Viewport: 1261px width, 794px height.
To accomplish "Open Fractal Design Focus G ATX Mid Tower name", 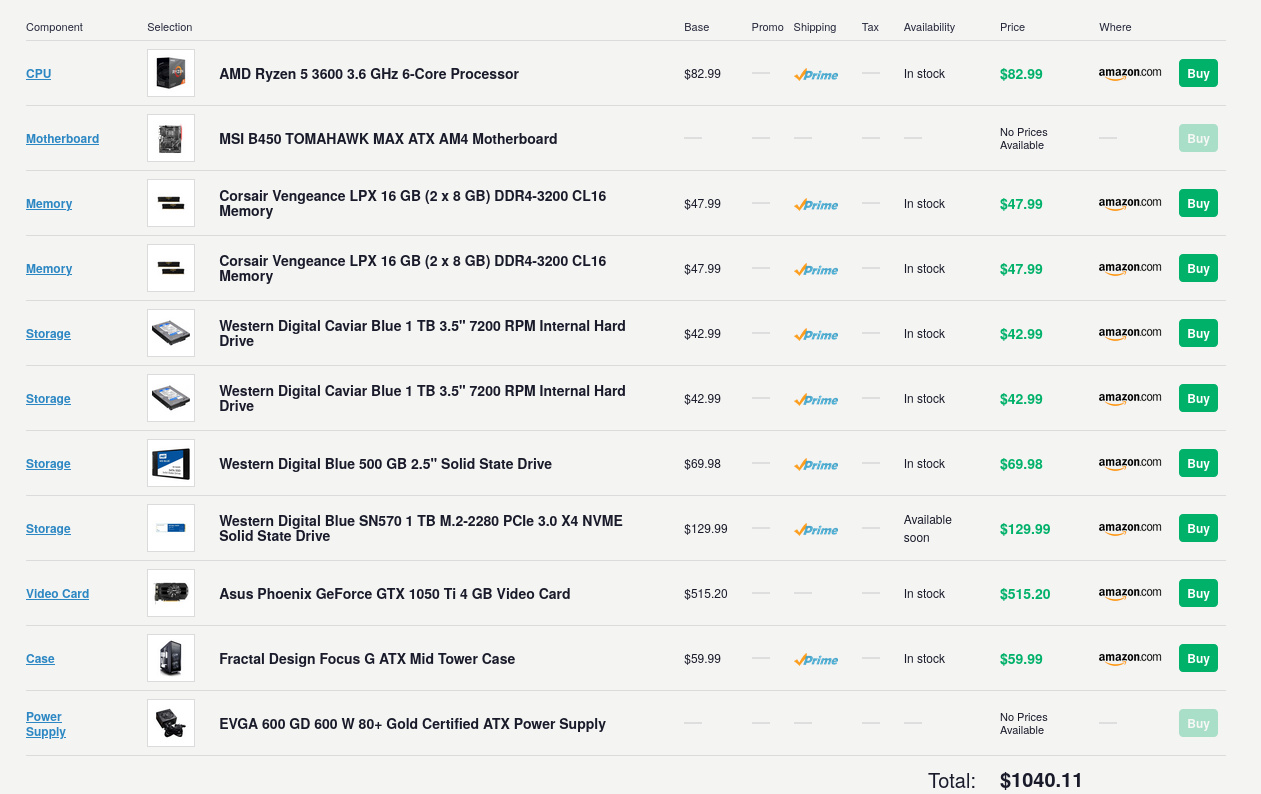I will (x=367, y=659).
